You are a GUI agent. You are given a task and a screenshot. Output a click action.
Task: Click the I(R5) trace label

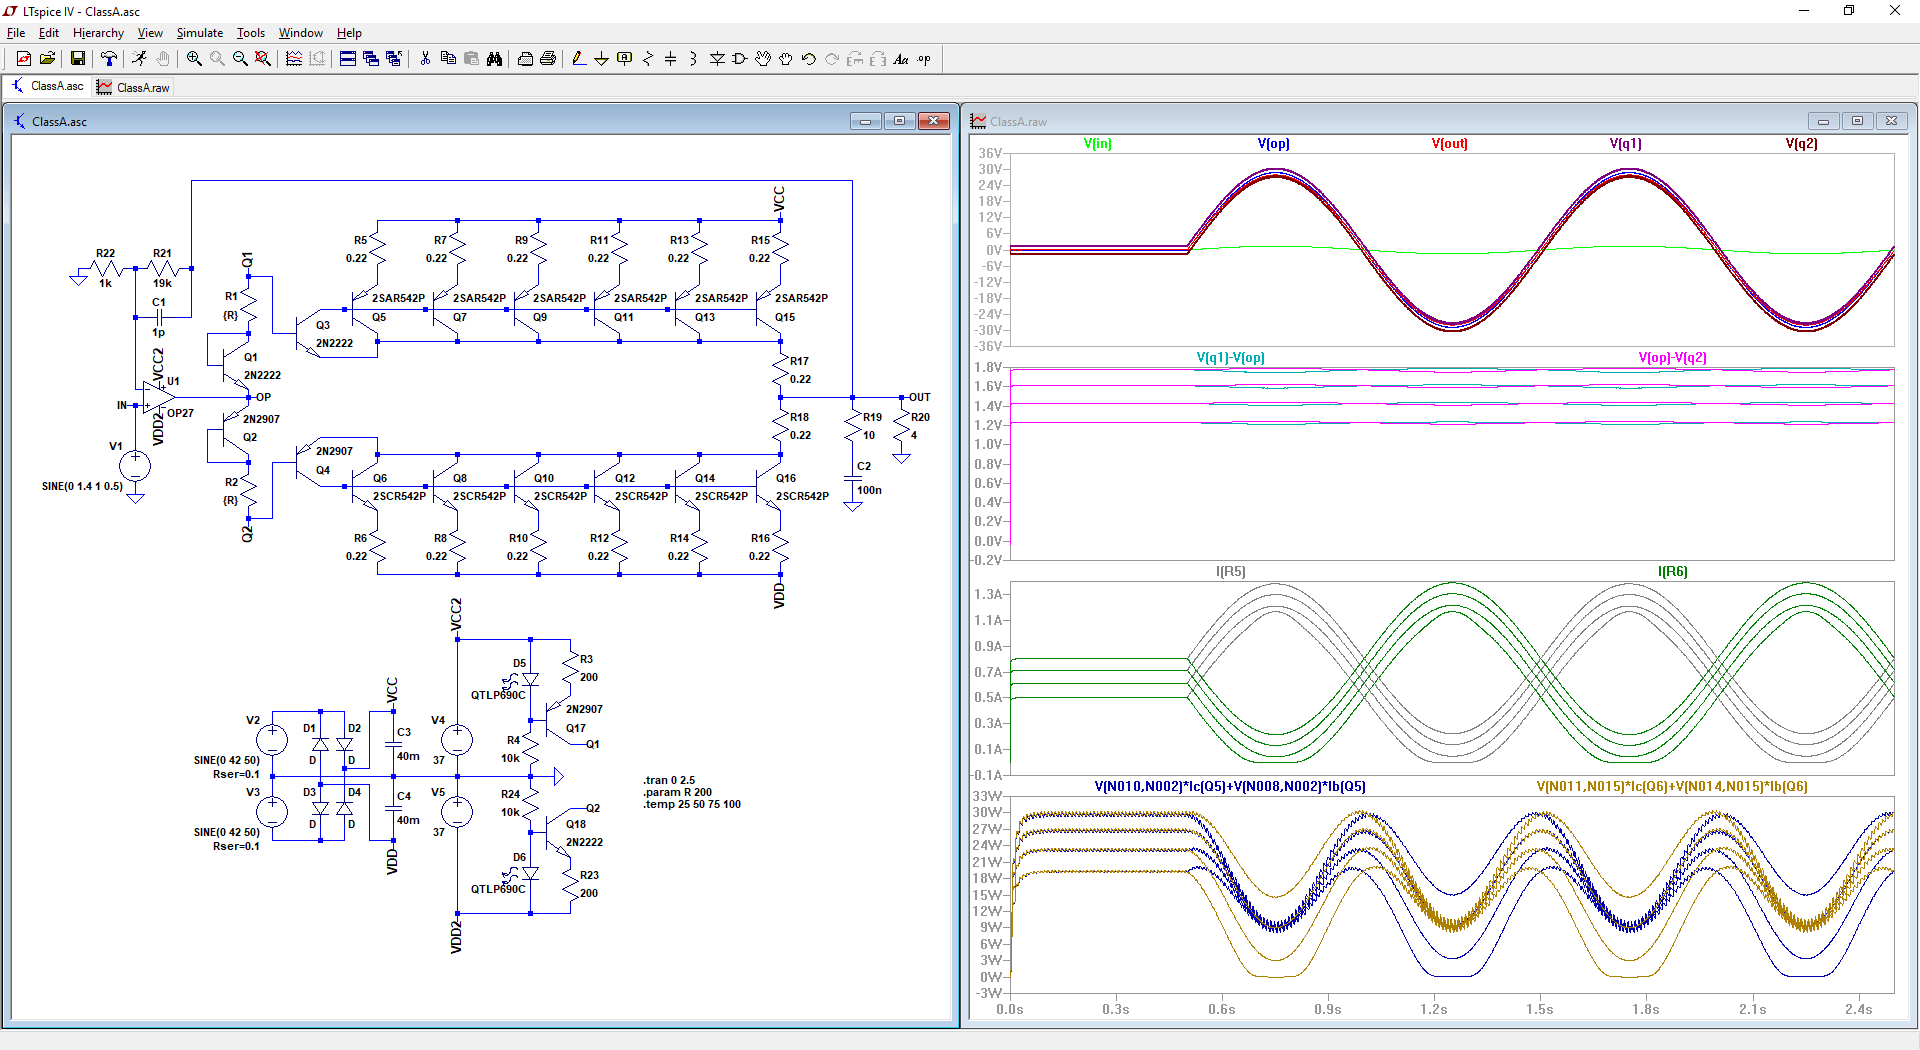tap(1231, 572)
